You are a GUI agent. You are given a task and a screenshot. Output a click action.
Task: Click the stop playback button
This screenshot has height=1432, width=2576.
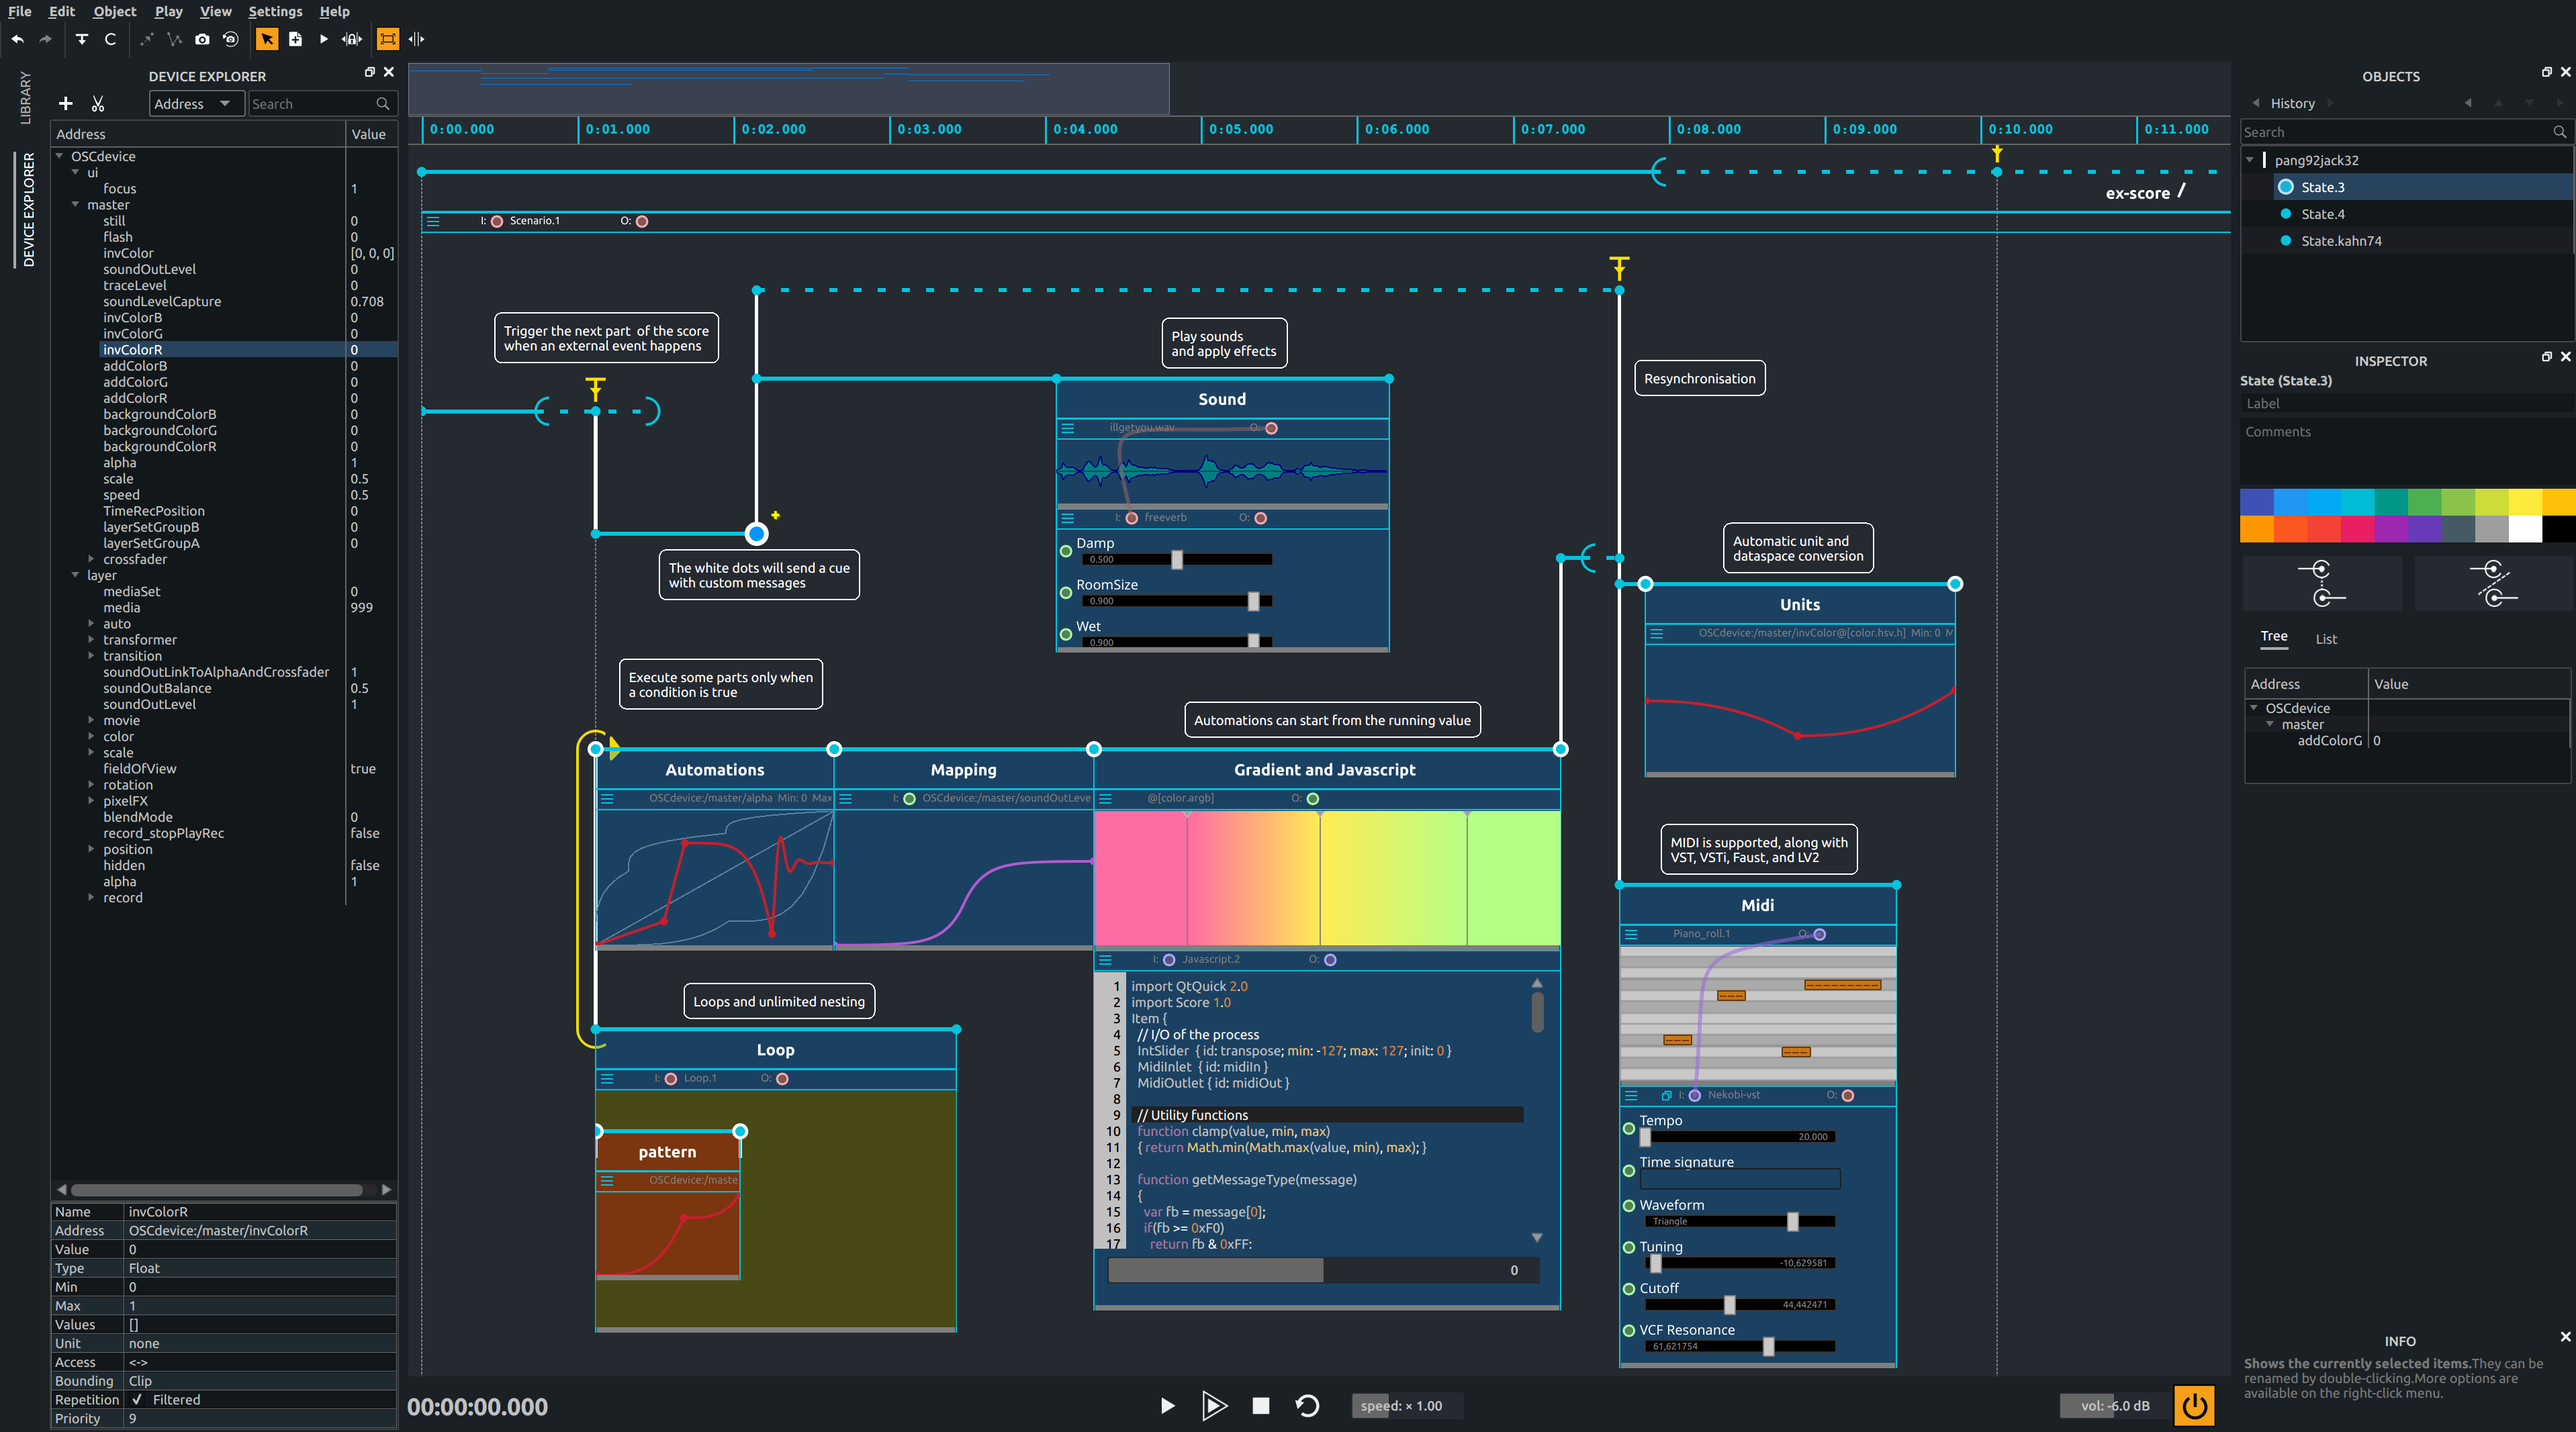[1260, 1405]
